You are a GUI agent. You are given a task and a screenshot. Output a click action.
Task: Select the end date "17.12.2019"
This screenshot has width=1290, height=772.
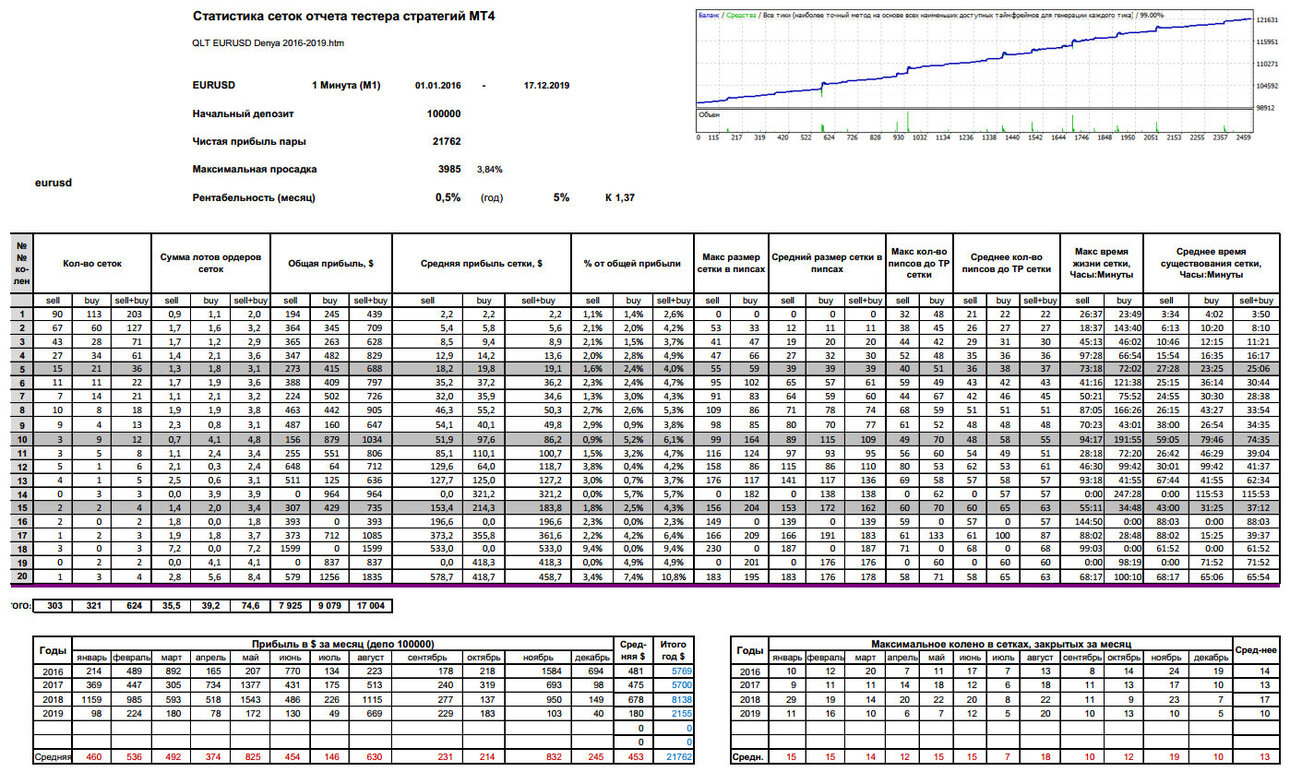pos(546,86)
